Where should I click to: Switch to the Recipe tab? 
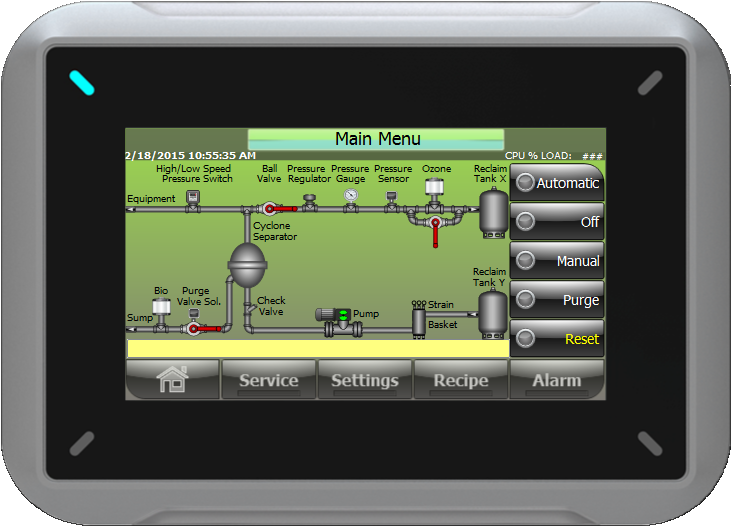pyautogui.click(x=460, y=380)
